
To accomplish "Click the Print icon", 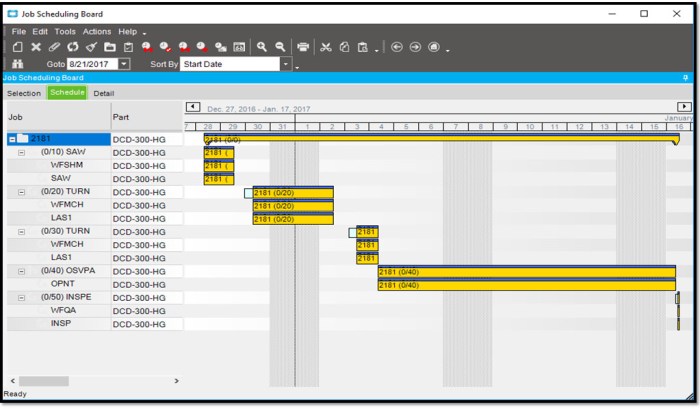I will pos(303,47).
